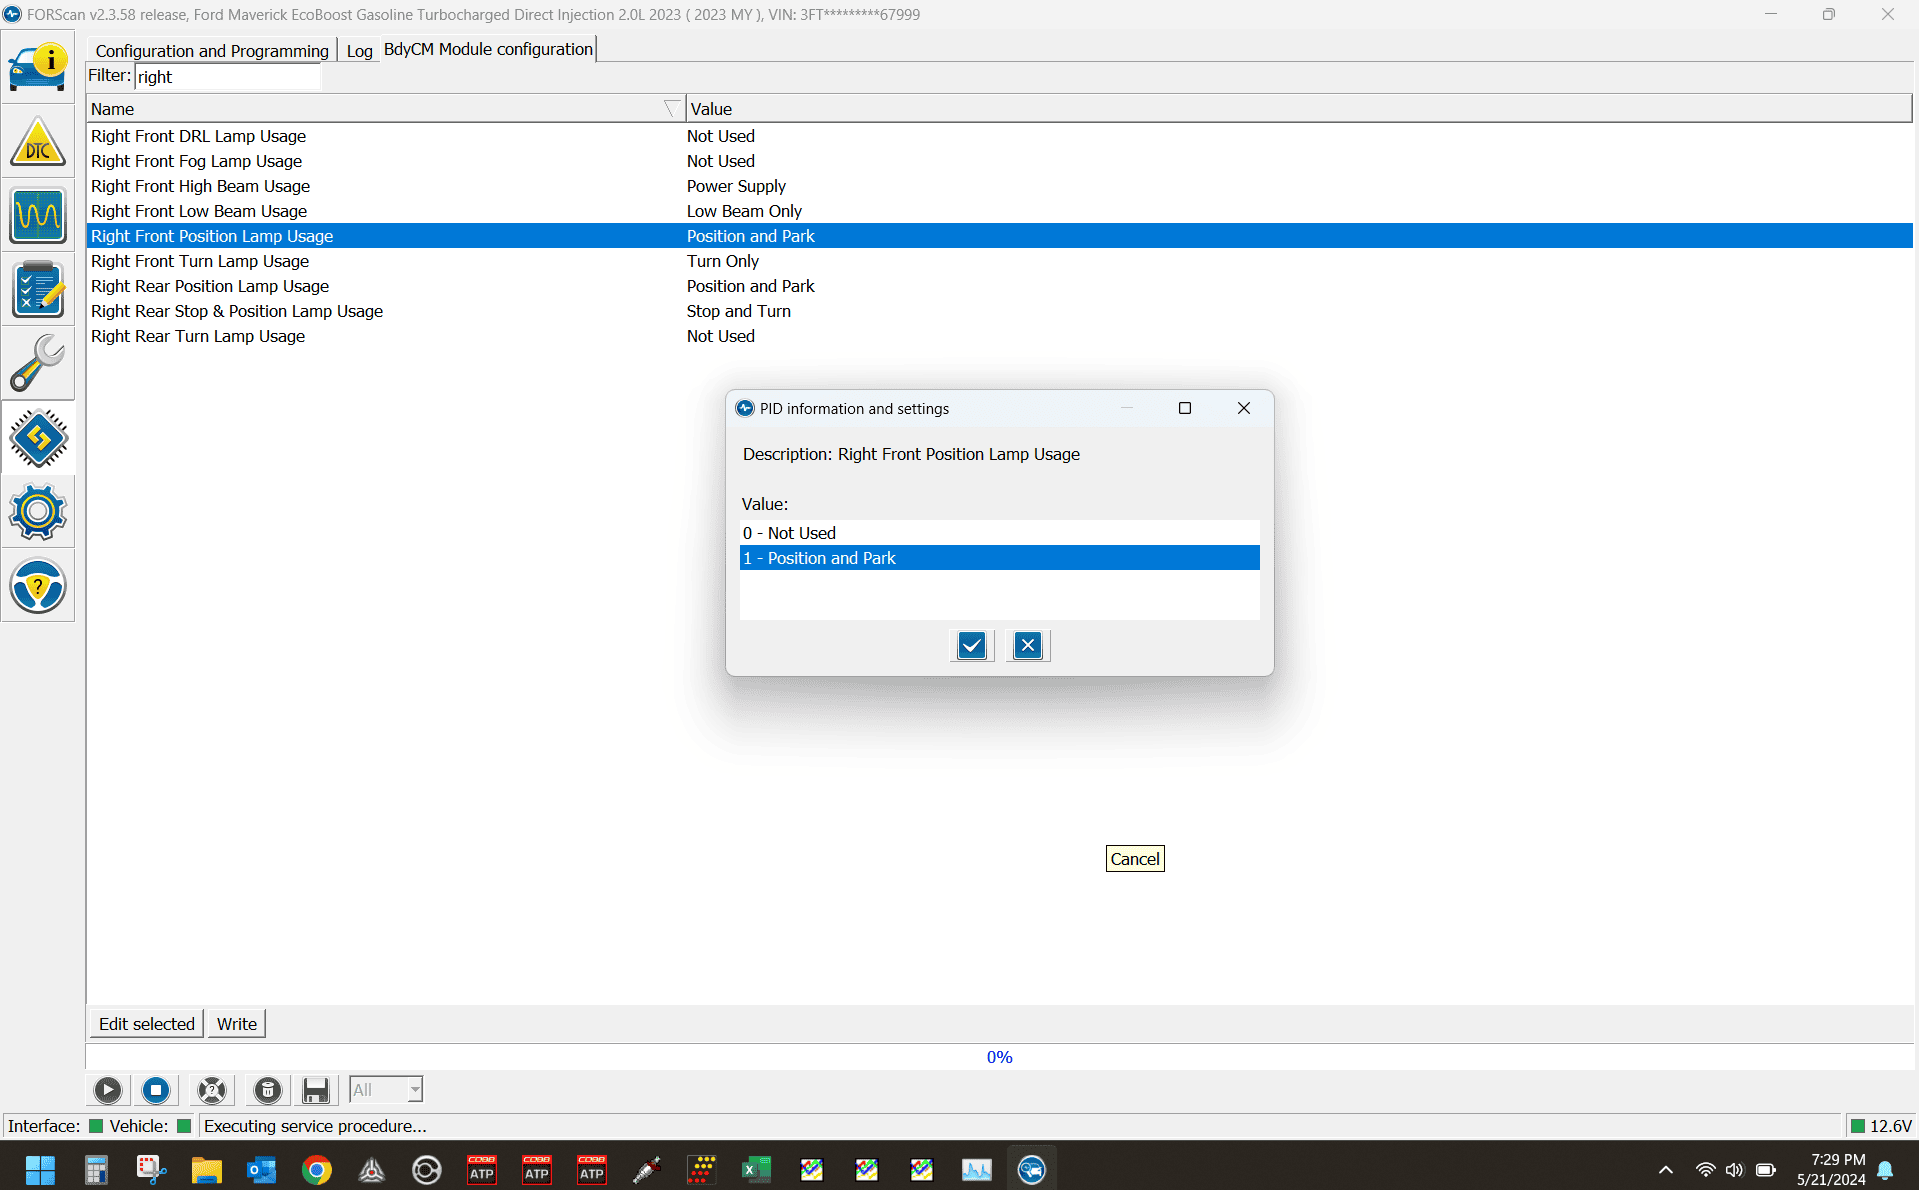Open the DTC trouble codes section
1919x1190 pixels.
38,142
